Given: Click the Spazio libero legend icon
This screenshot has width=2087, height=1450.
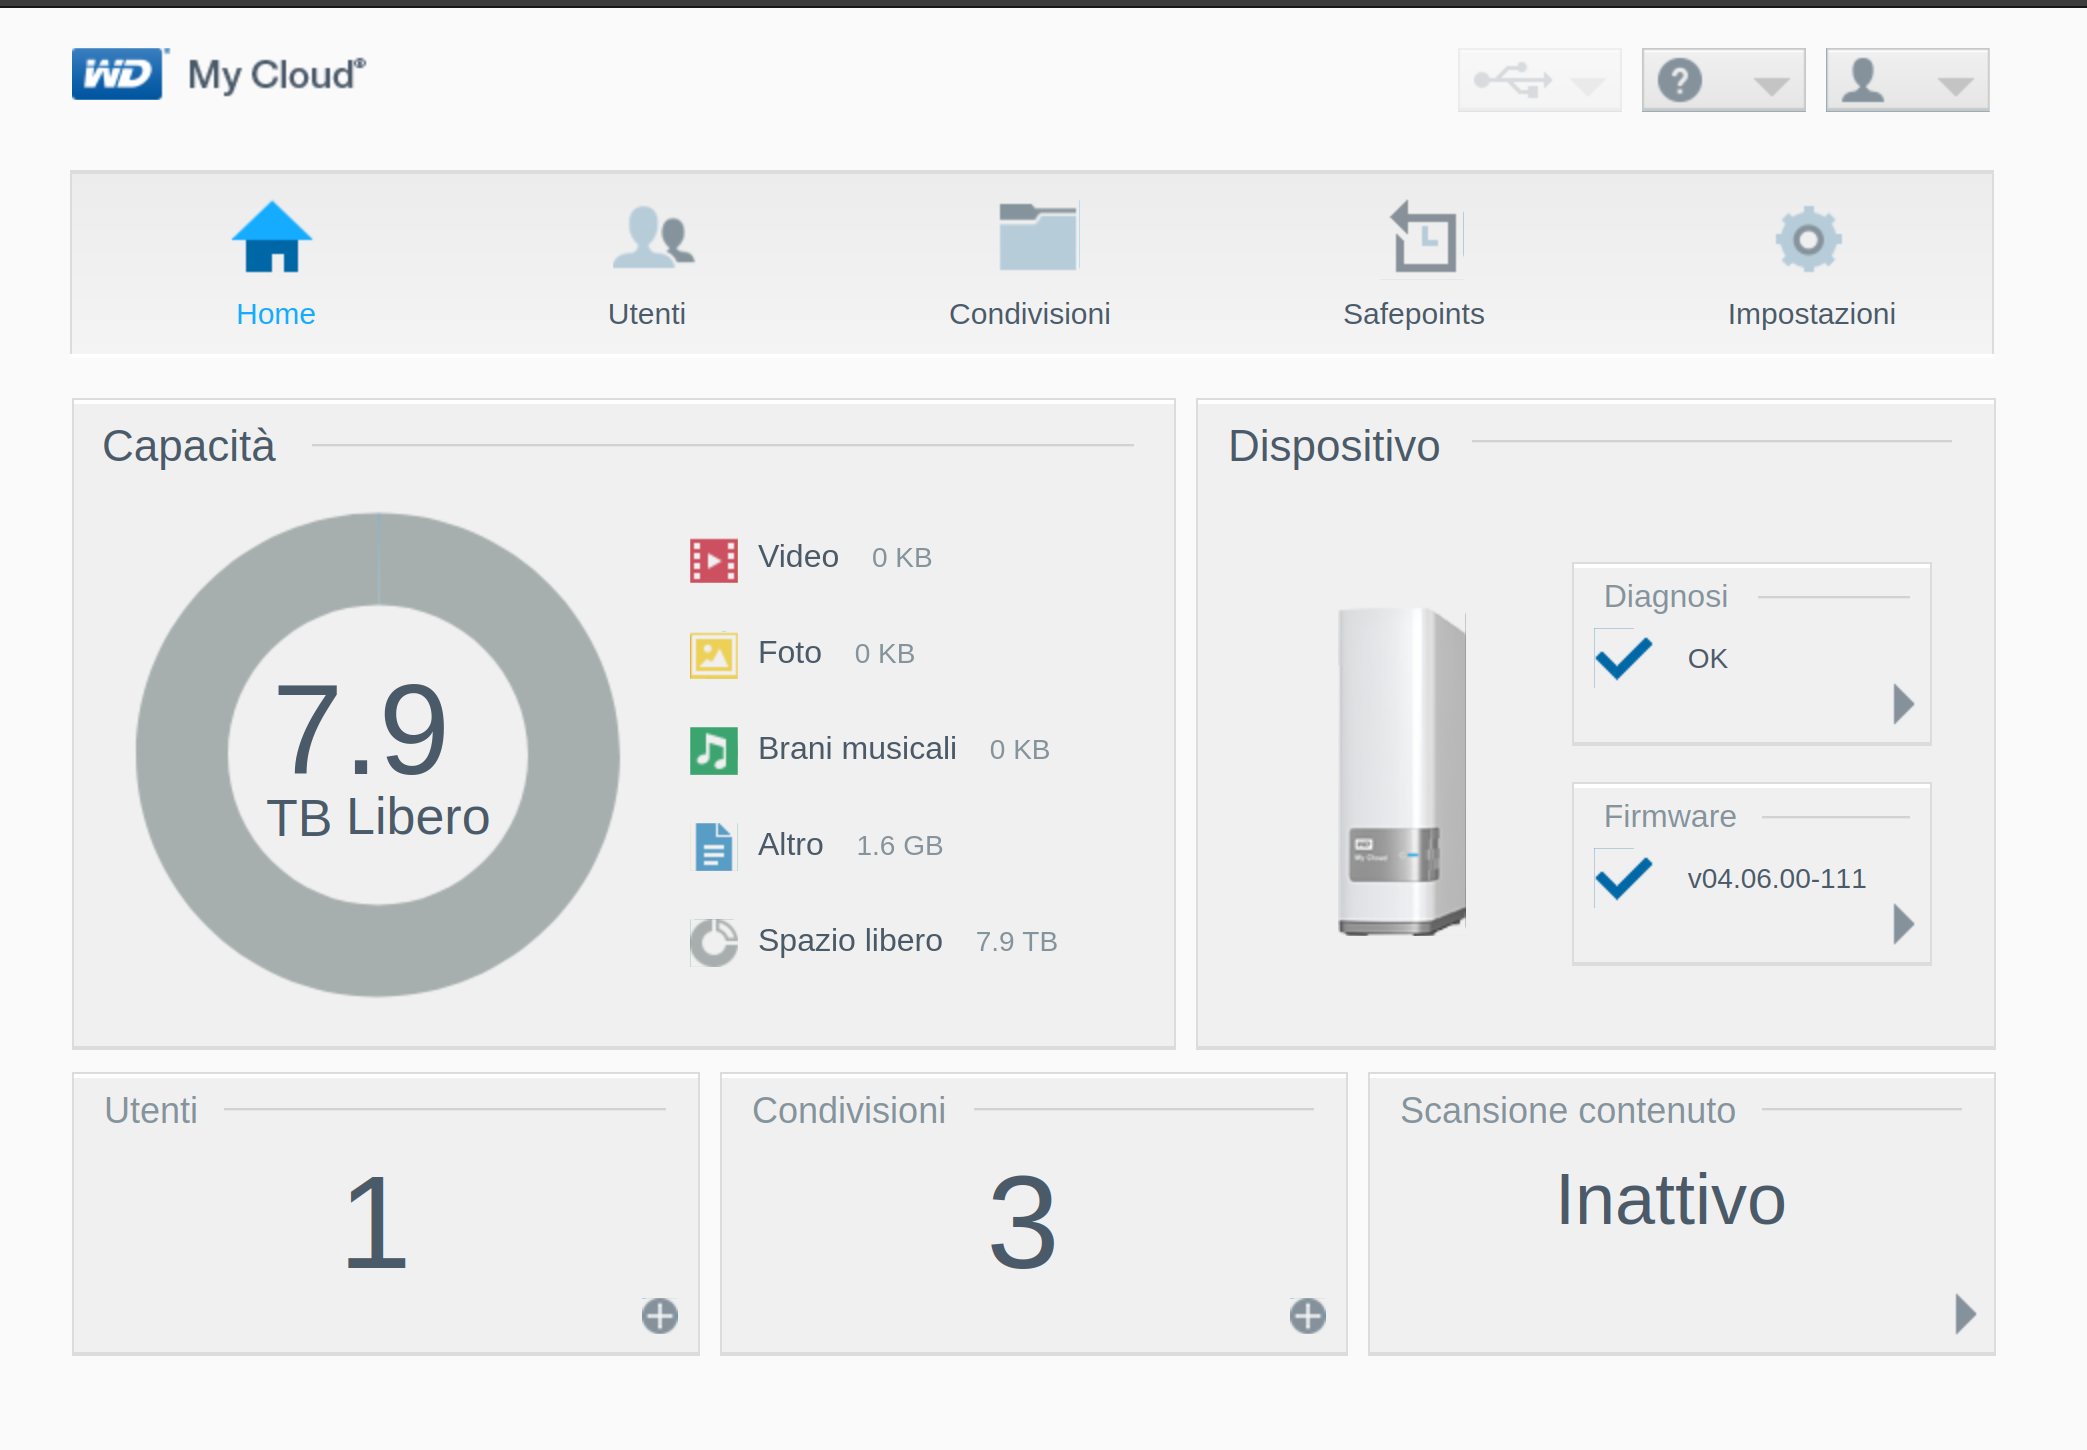Looking at the screenshot, I should click(713, 941).
